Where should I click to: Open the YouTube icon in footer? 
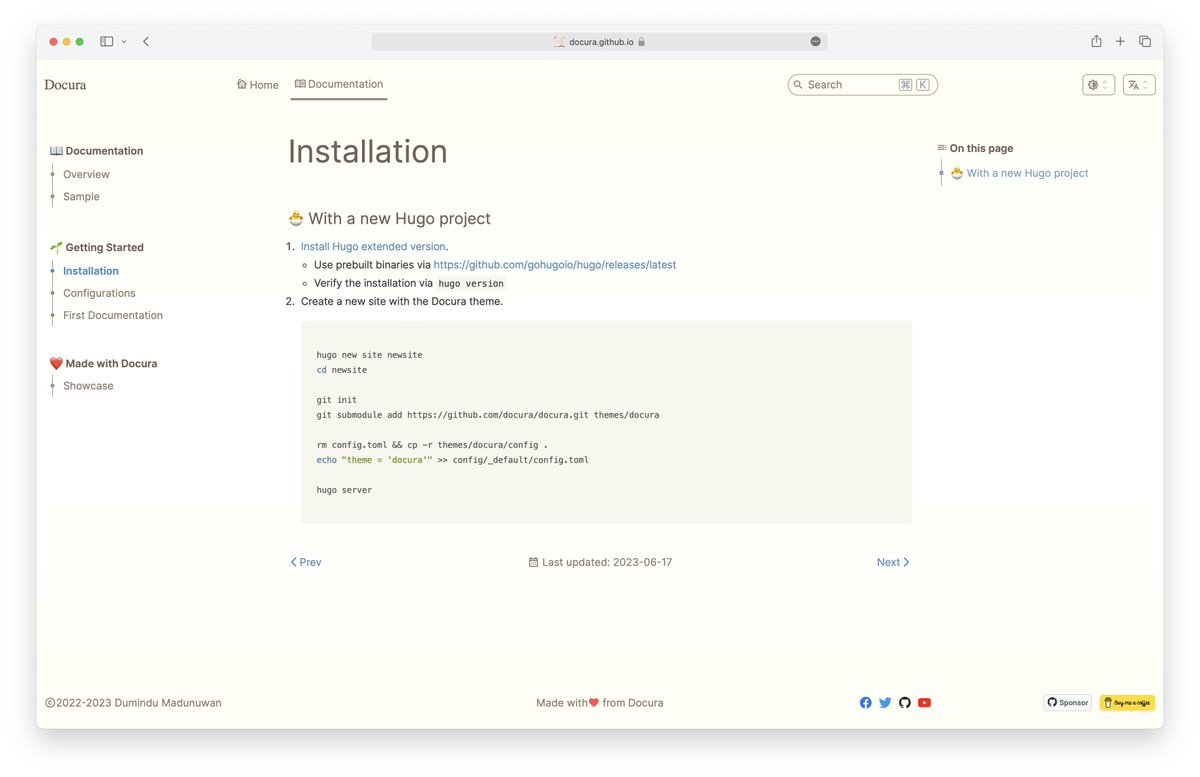pos(924,703)
